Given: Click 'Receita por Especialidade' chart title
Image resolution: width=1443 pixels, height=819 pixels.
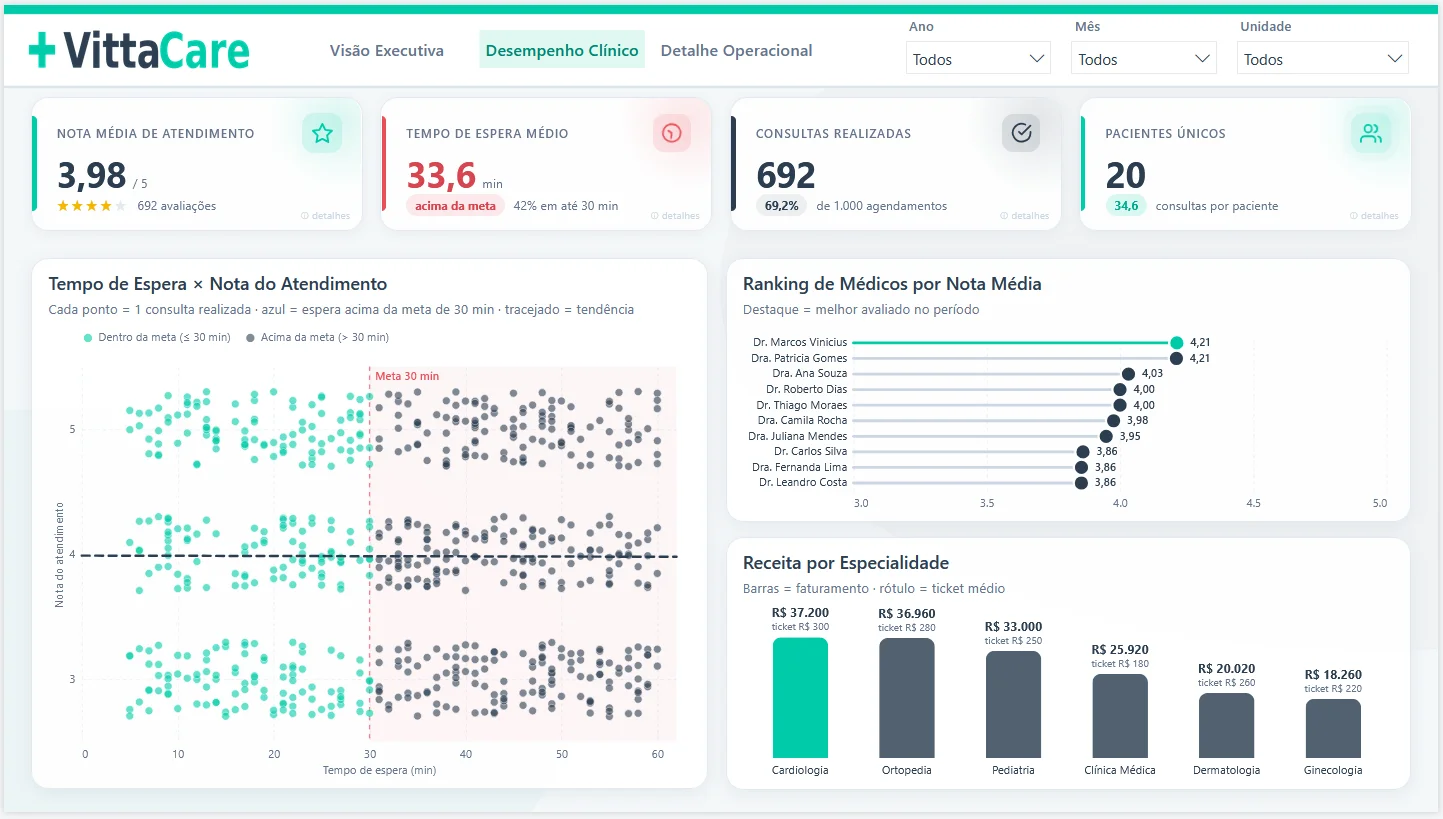Looking at the screenshot, I should 846,563.
